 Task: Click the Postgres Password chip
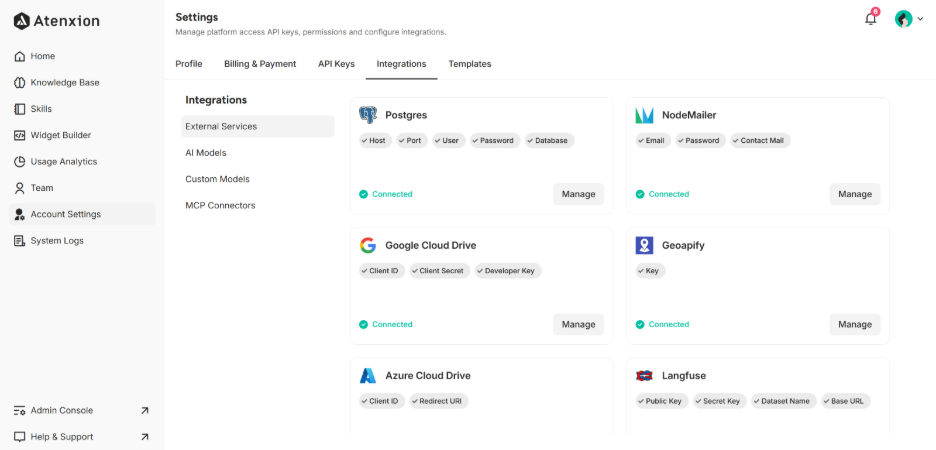[x=495, y=141]
